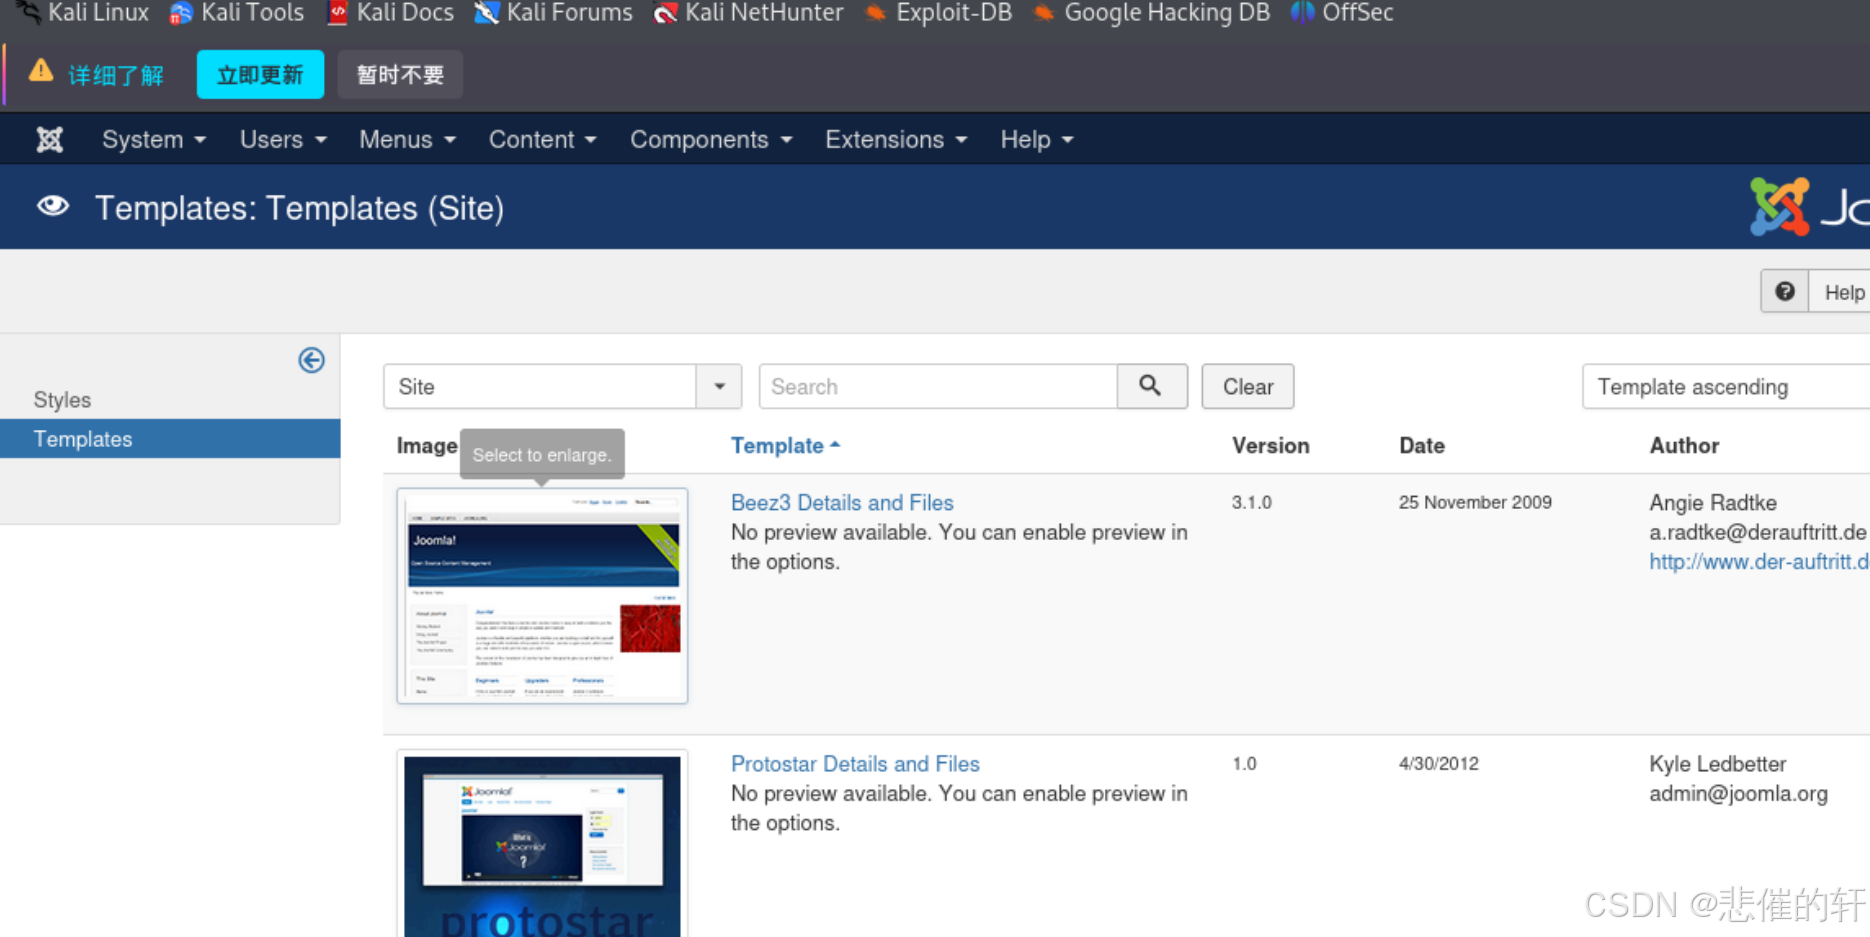The height and width of the screenshot is (937, 1870).
Task: Collapse the sidebar with the arrow icon
Action: click(311, 360)
